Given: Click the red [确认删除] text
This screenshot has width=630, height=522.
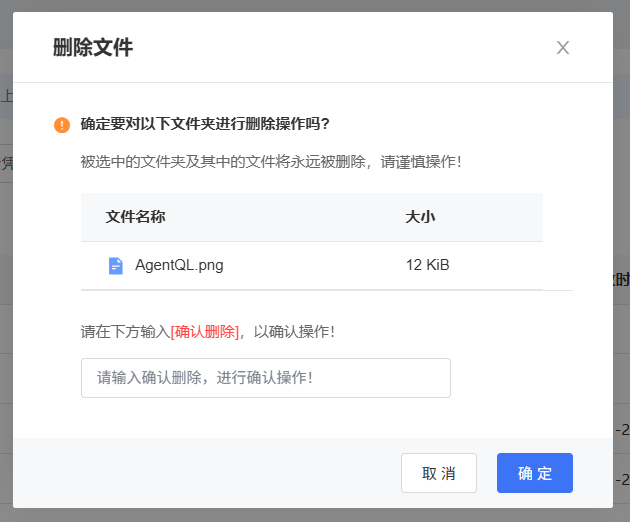Looking at the screenshot, I should pyautogui.click(x=205, y=331).
